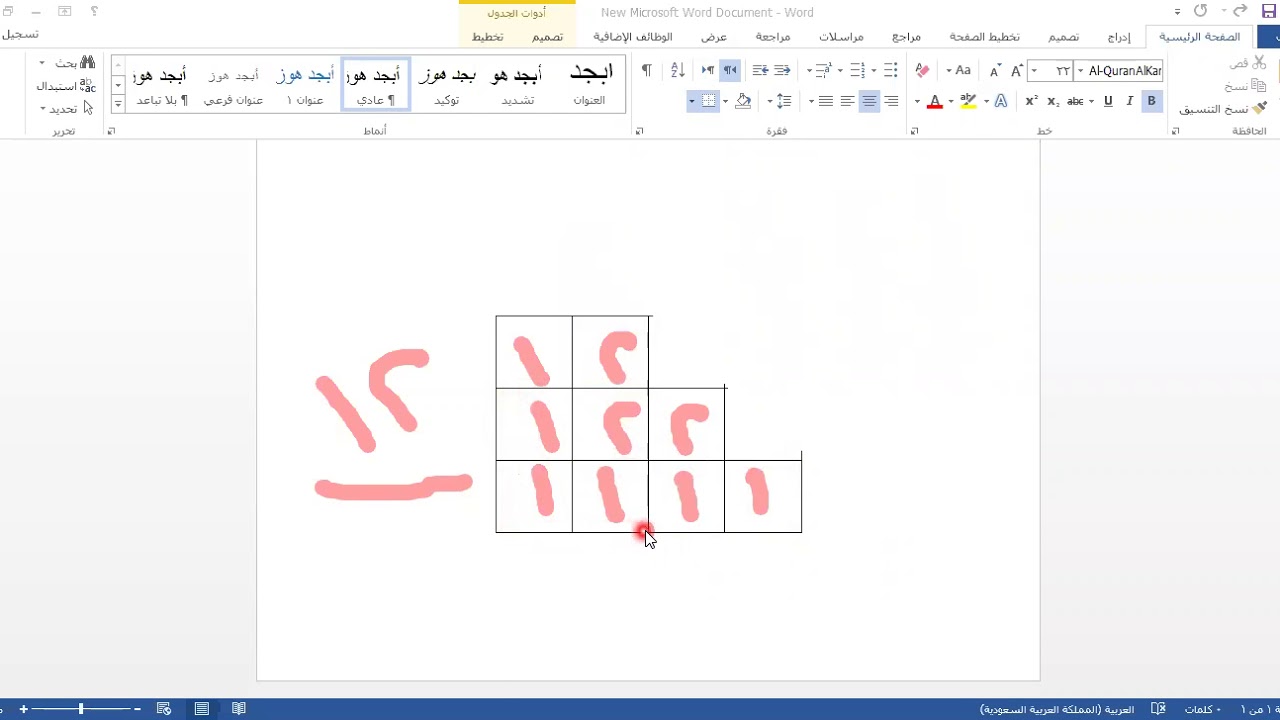Click Cut (قص) in the clipboard group
Viewport: 1280px width, 720px height.
click(1247, 63)
